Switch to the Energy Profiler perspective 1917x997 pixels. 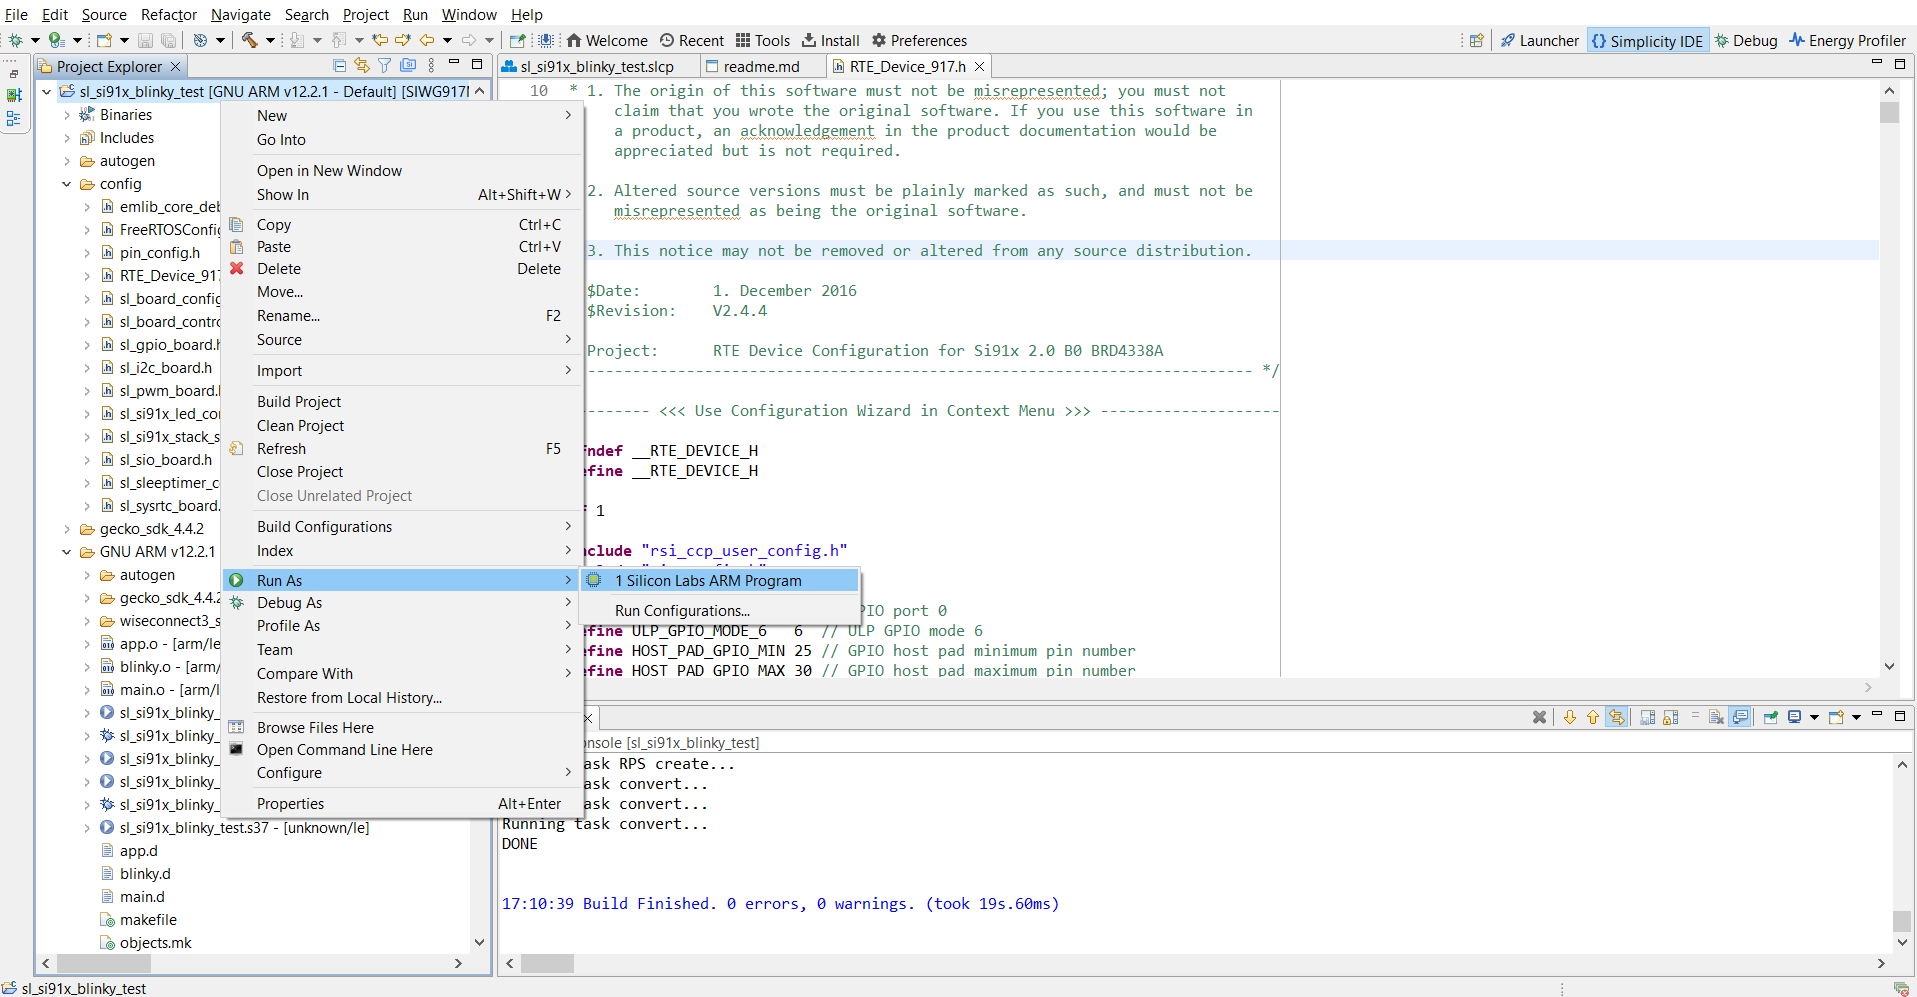coord(1847,40)
